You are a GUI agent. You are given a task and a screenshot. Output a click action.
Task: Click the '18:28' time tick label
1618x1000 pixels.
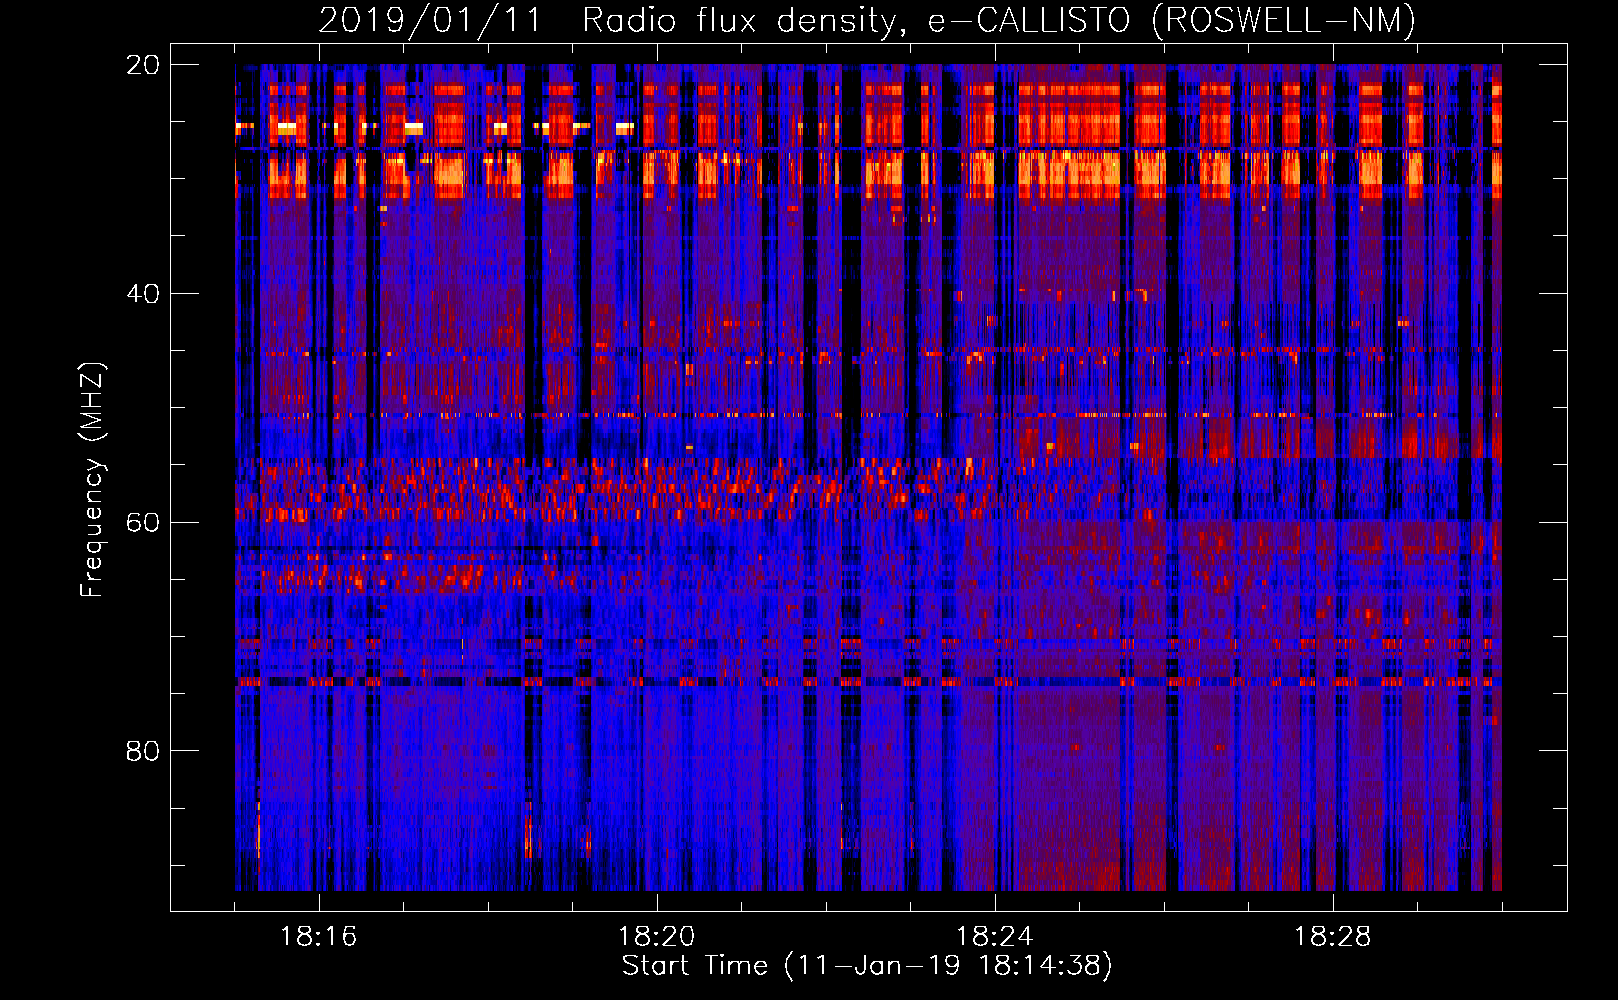pos(1332,937)
